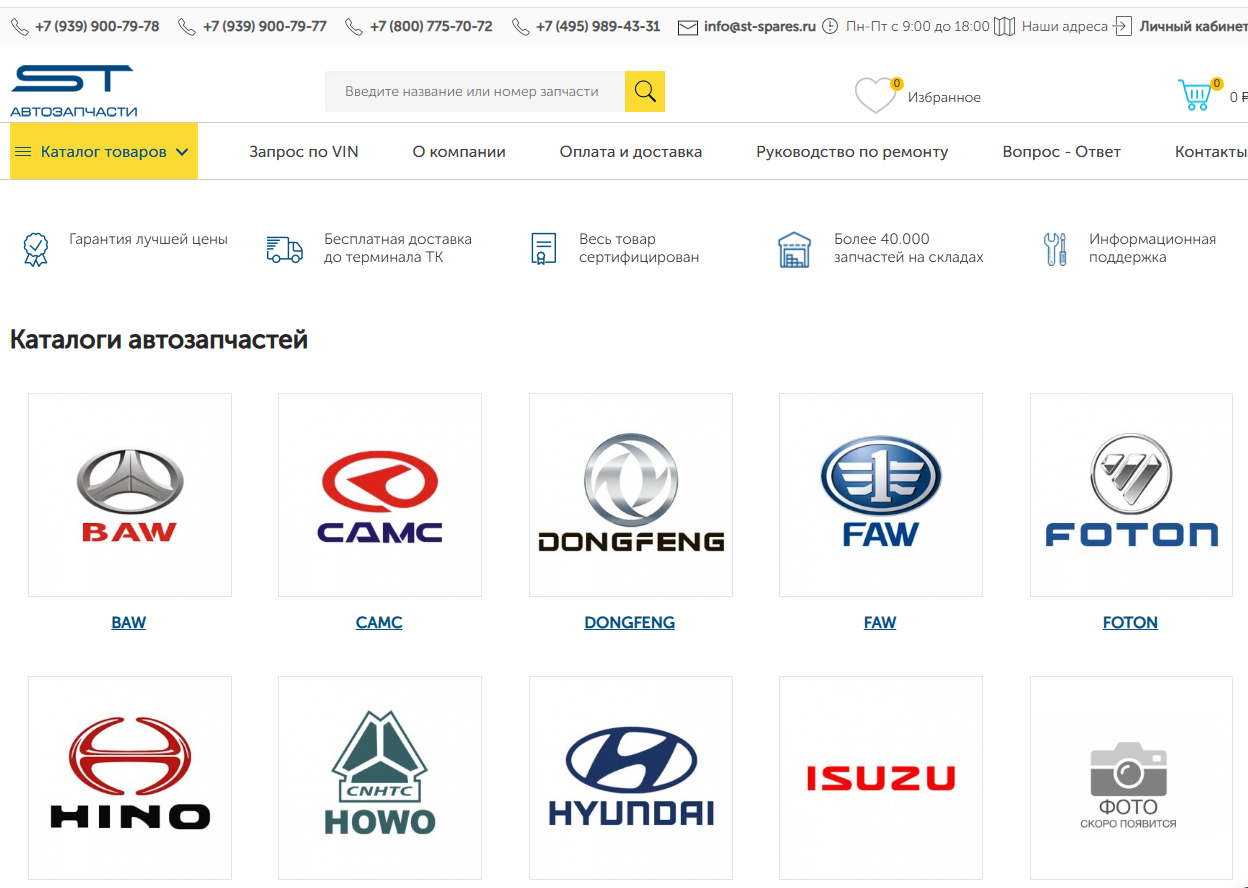This screenshot has height=888, width=1248.
Task: Open the BAW logo tile
Action: (130, 495)
